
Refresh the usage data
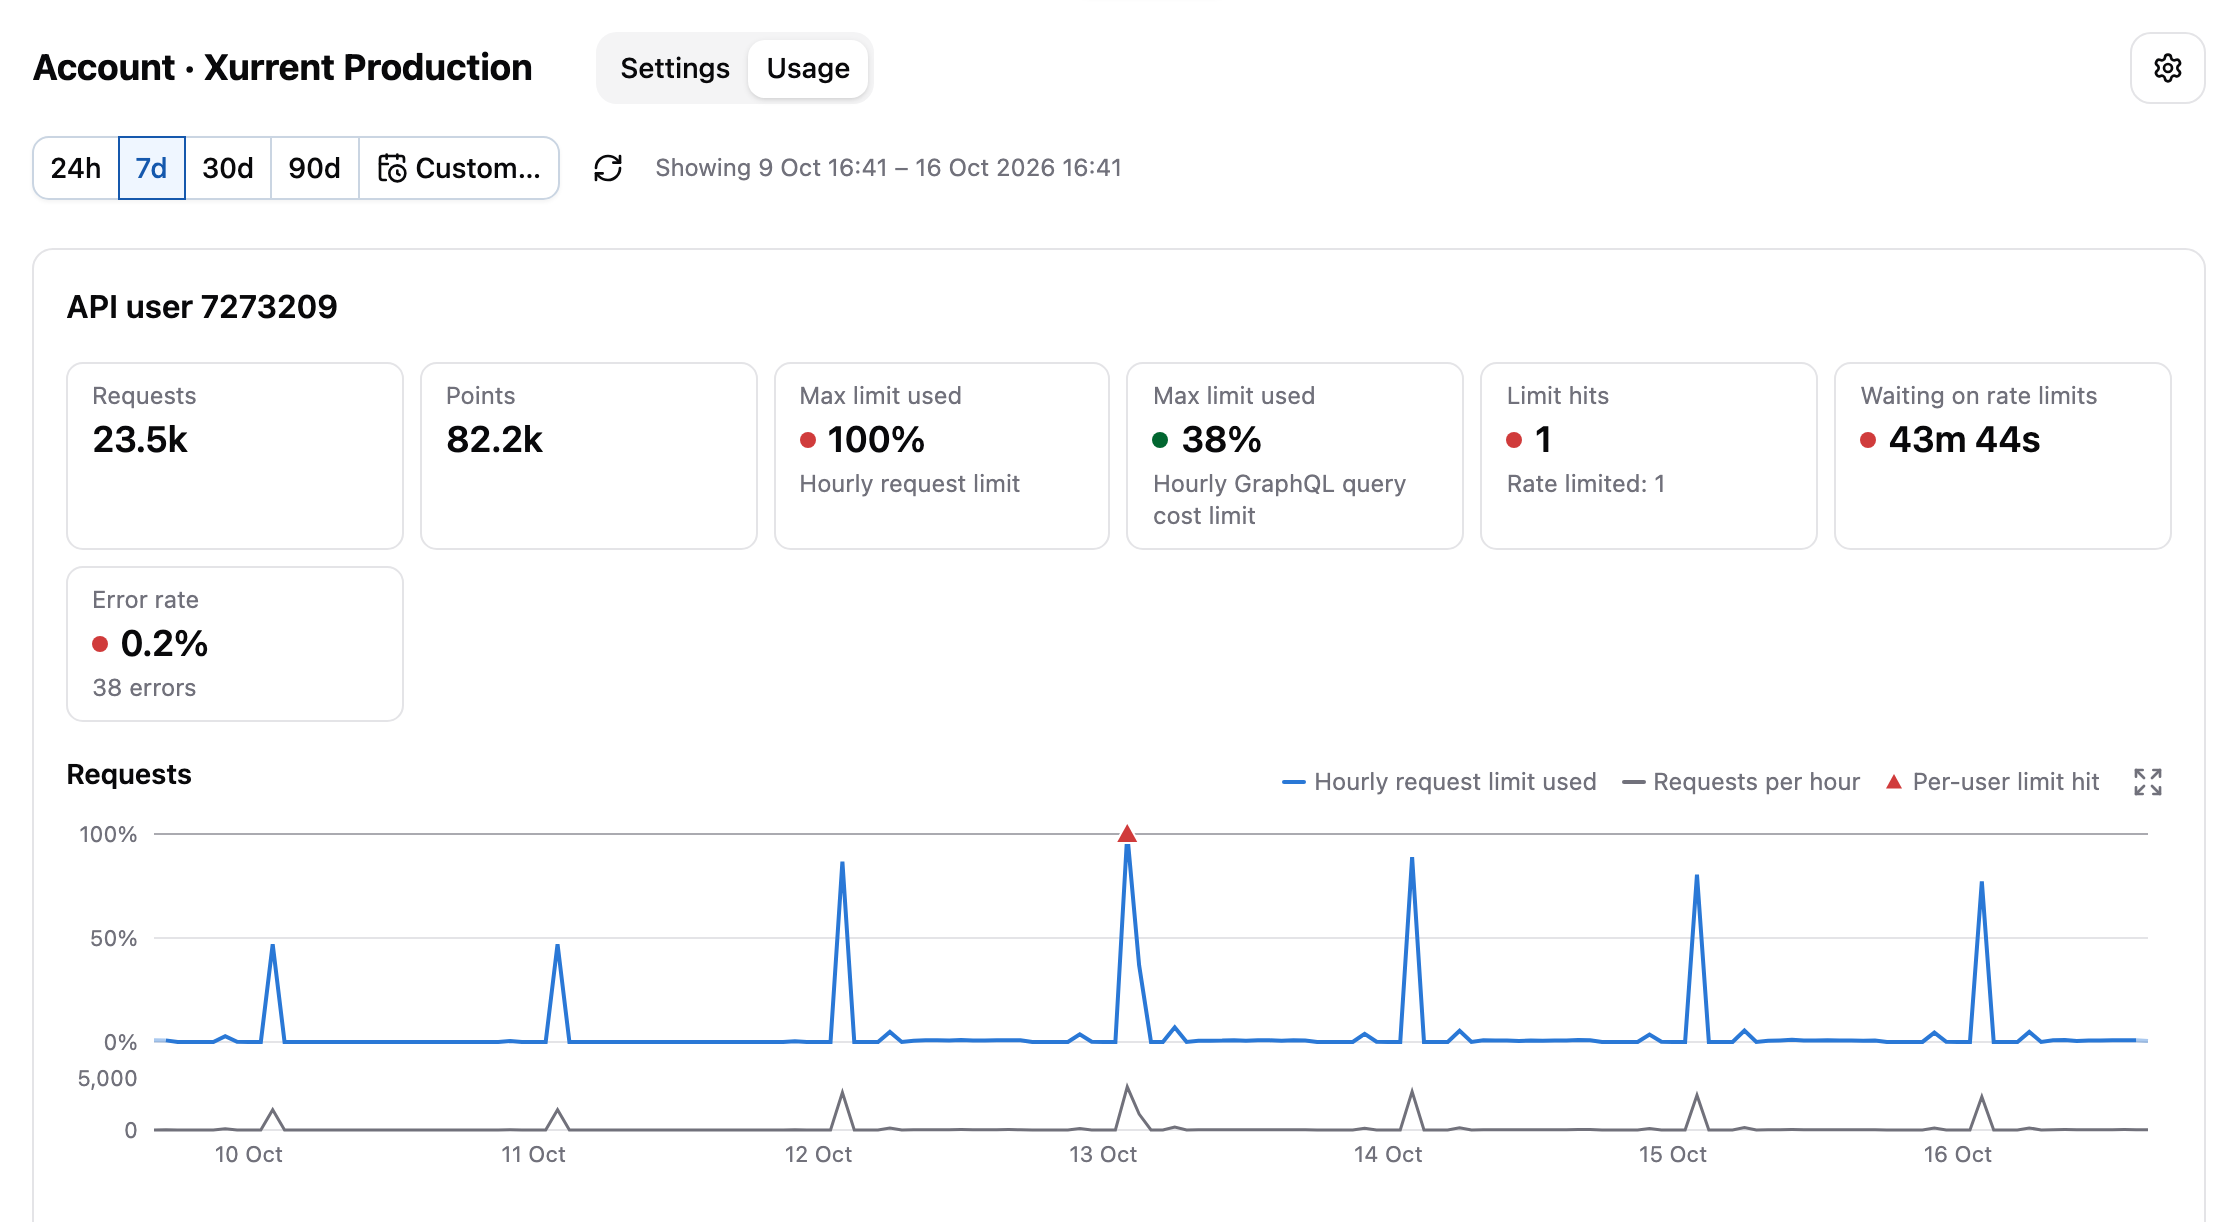[x=608, y=168]
